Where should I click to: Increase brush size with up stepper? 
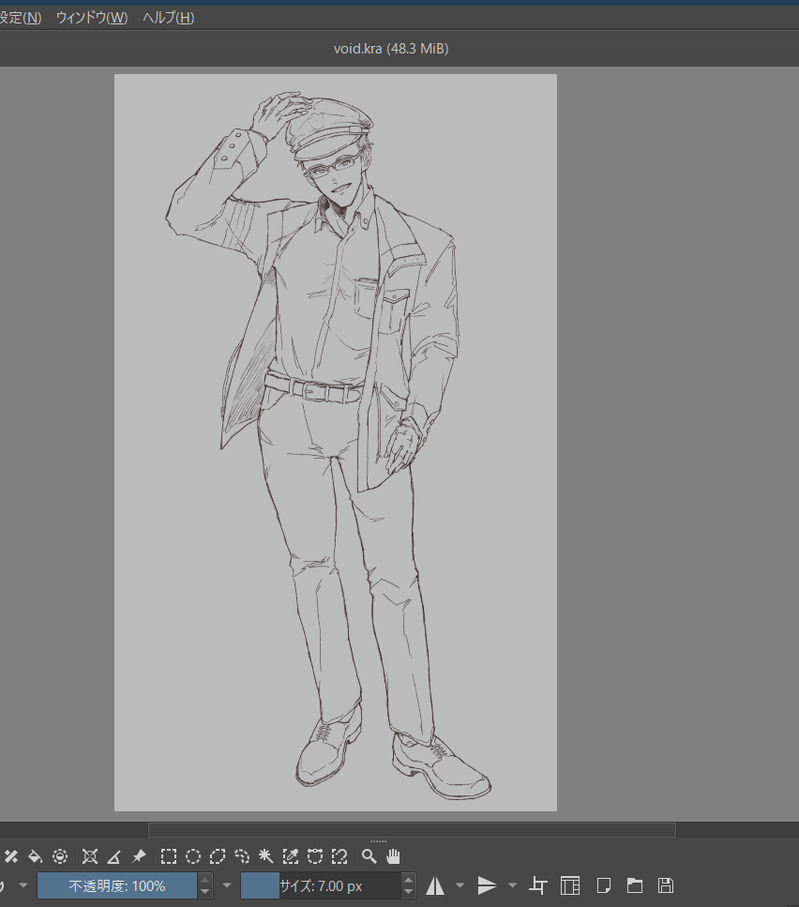point(408,880)
